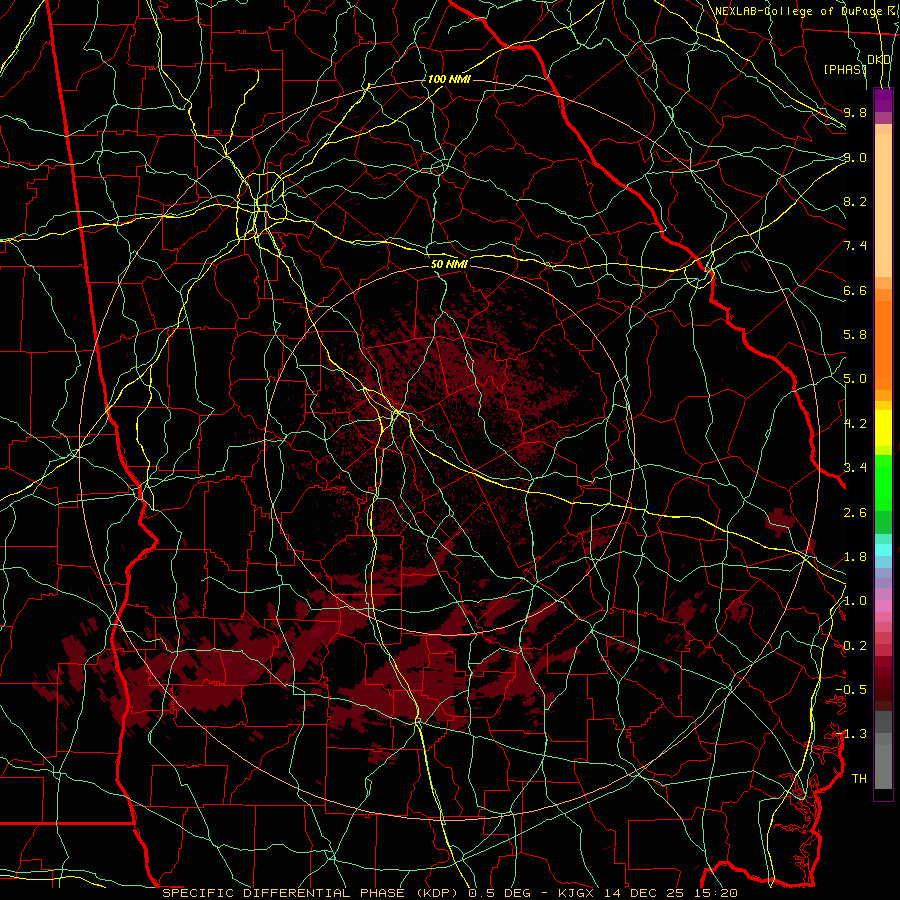Pick the large peach segment of color bar
This screenshot has height=900, width=900.
pyautogui.click(x=883, y=206)
